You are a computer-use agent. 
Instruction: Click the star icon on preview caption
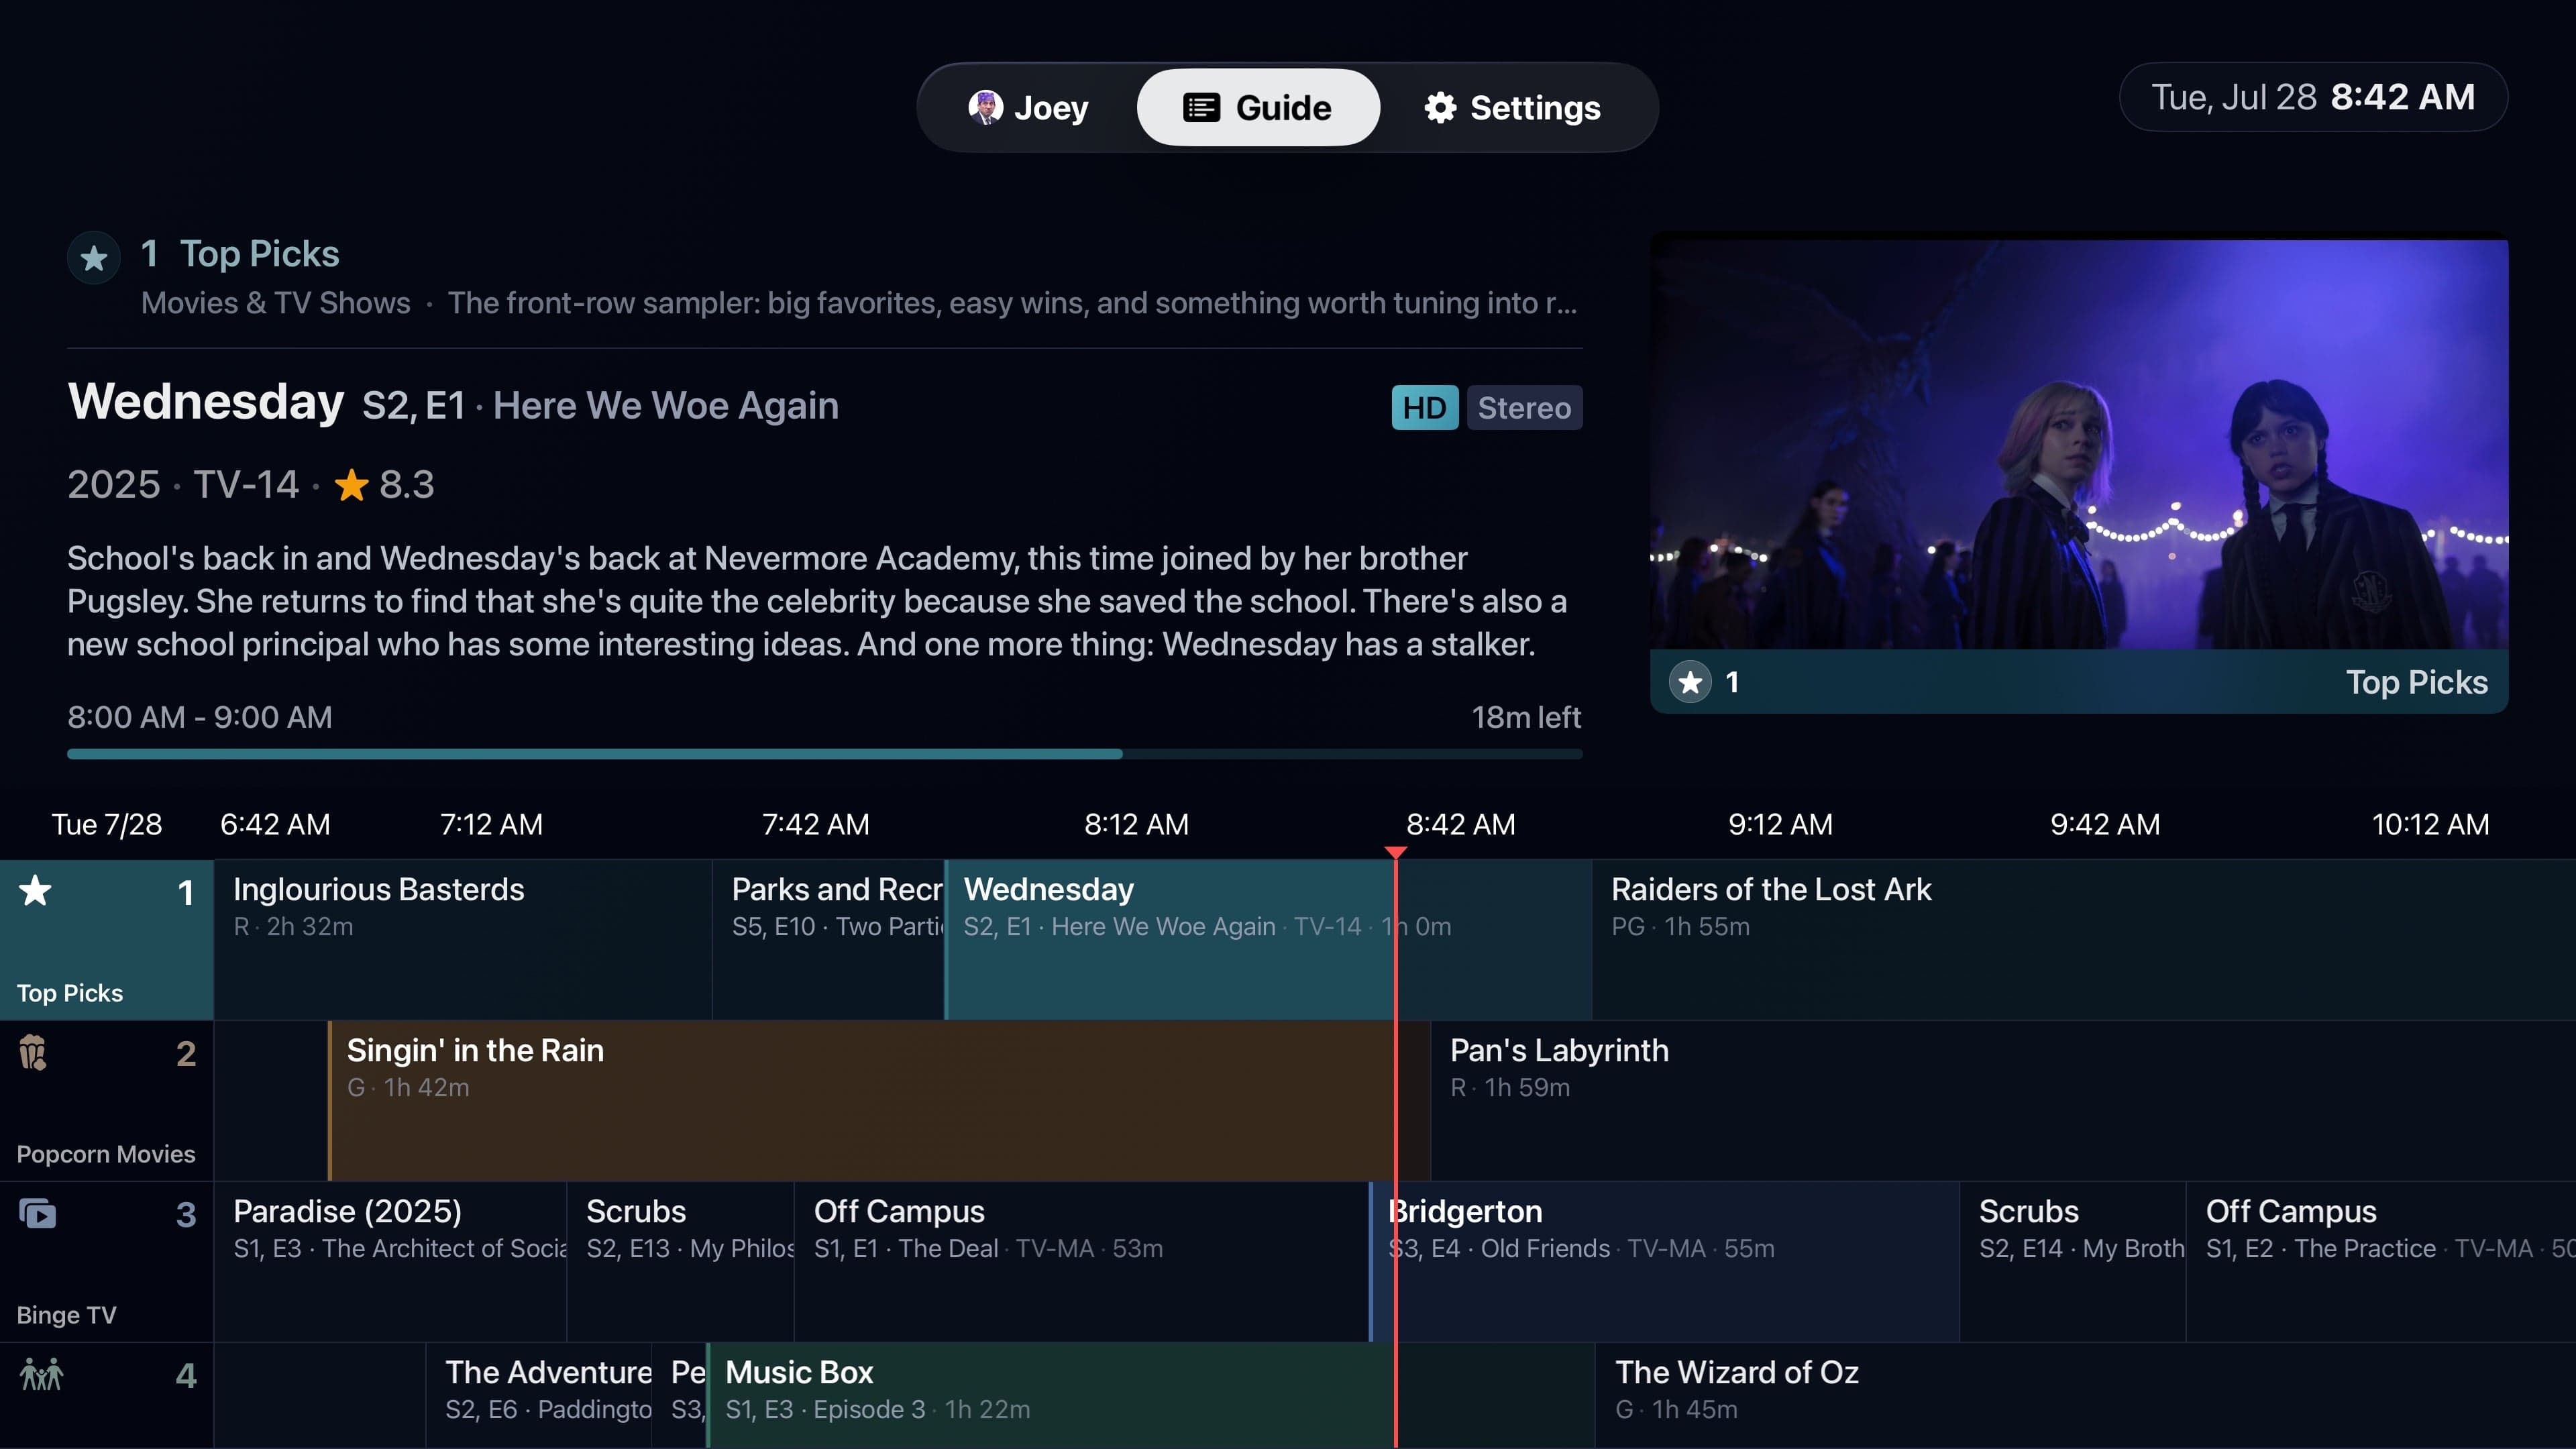click(1690, 682)
